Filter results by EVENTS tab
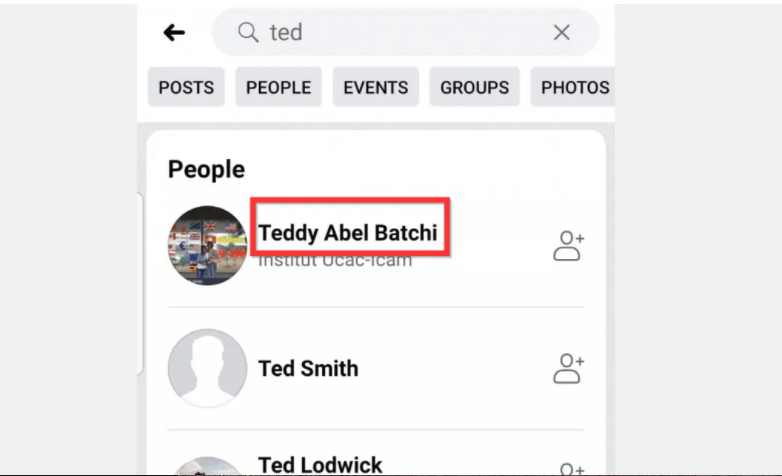The height and width of the screenshot is (476, 782). tap(376, 87)
